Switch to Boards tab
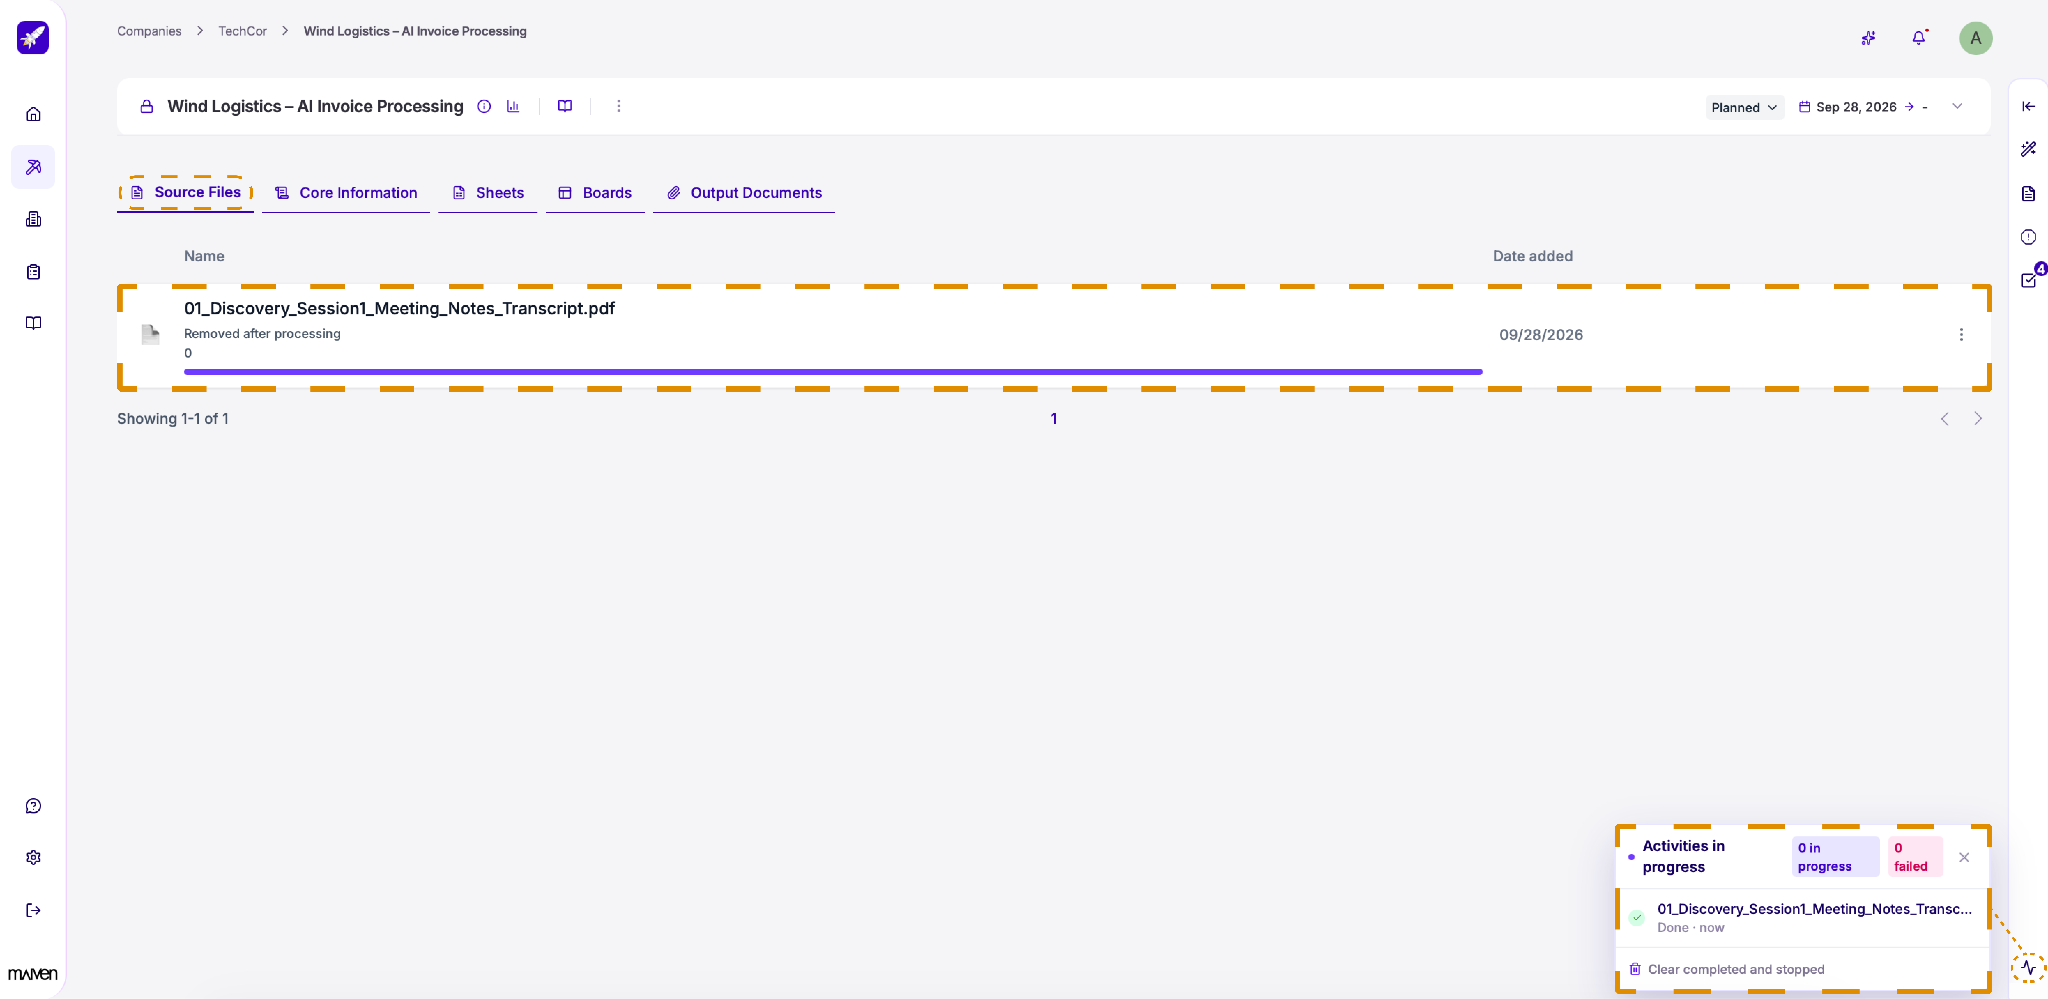 click(x=595, y=193)
